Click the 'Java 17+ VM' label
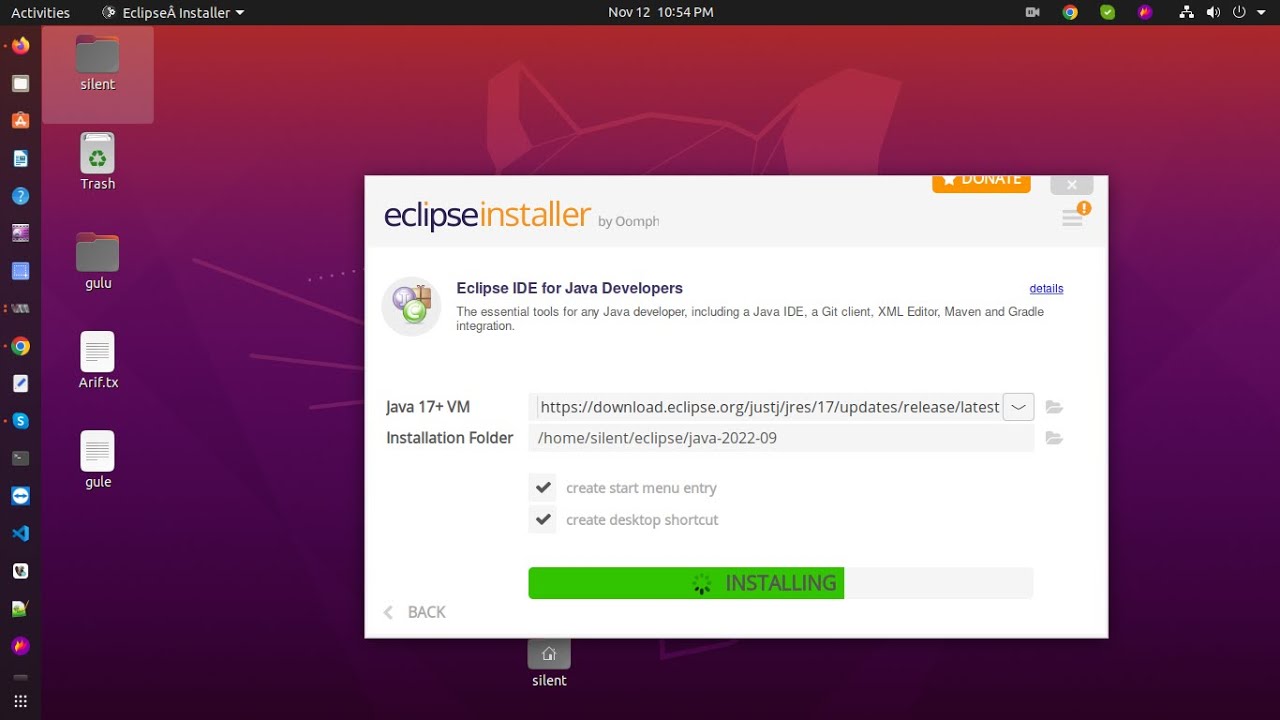 (x=428, y=407)
